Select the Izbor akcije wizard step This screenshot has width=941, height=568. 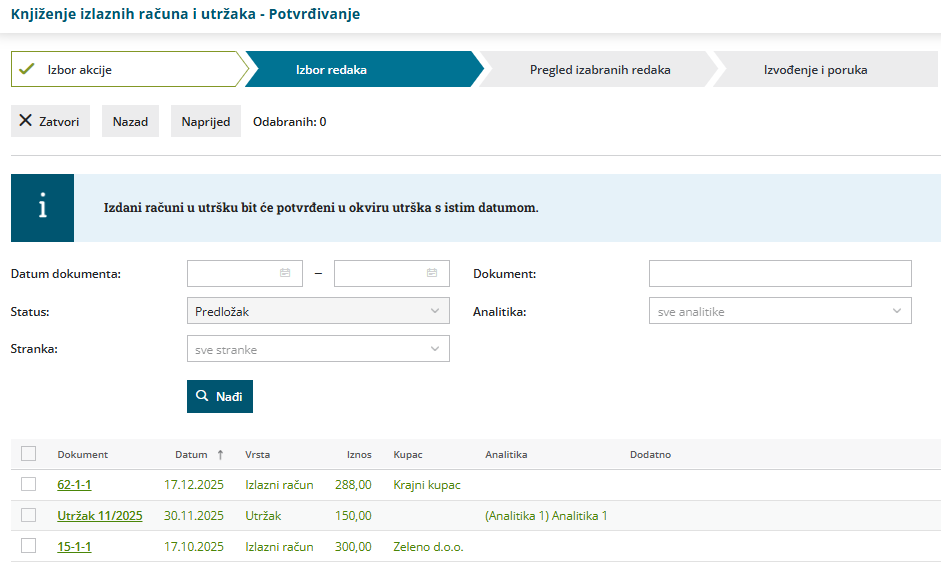pos(128,69)
